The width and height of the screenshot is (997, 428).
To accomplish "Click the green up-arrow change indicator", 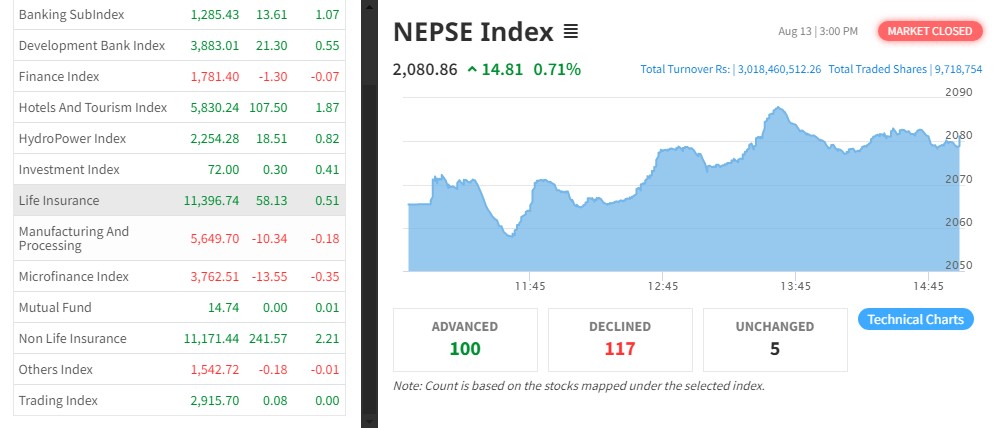I will coord(471,69).
